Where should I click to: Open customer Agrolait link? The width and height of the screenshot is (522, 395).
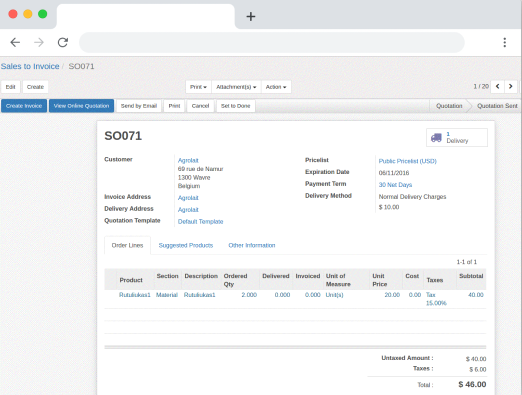[x=188, y=160]
